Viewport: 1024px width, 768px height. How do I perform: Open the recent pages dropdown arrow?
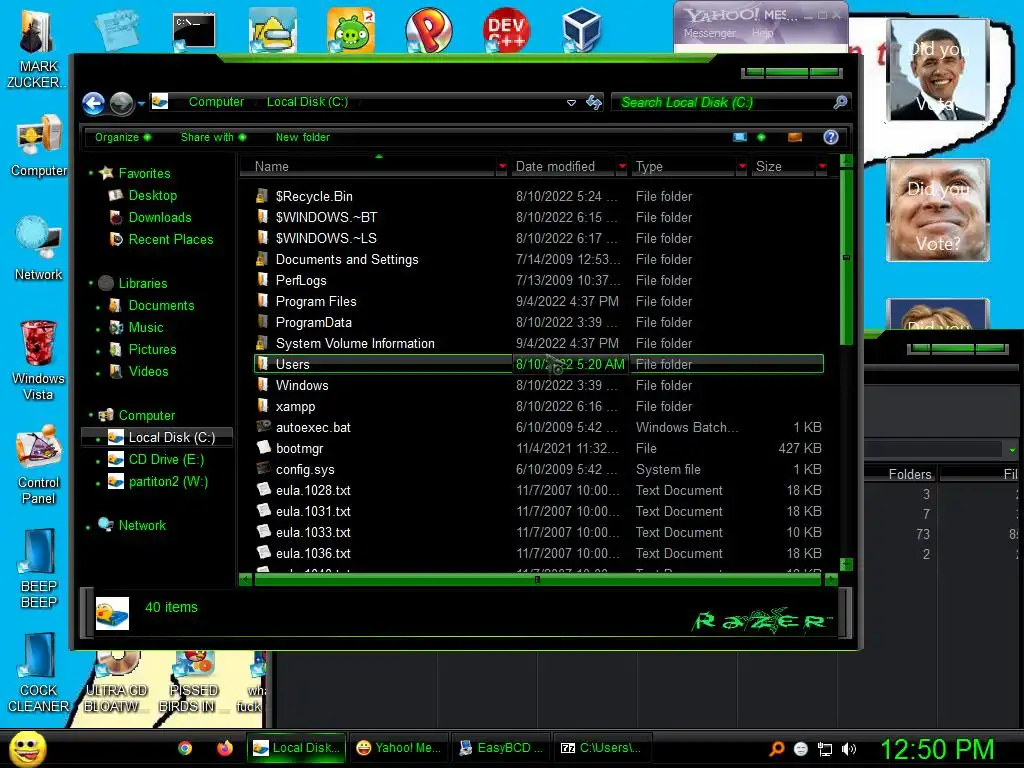click(x=141, y=103)
